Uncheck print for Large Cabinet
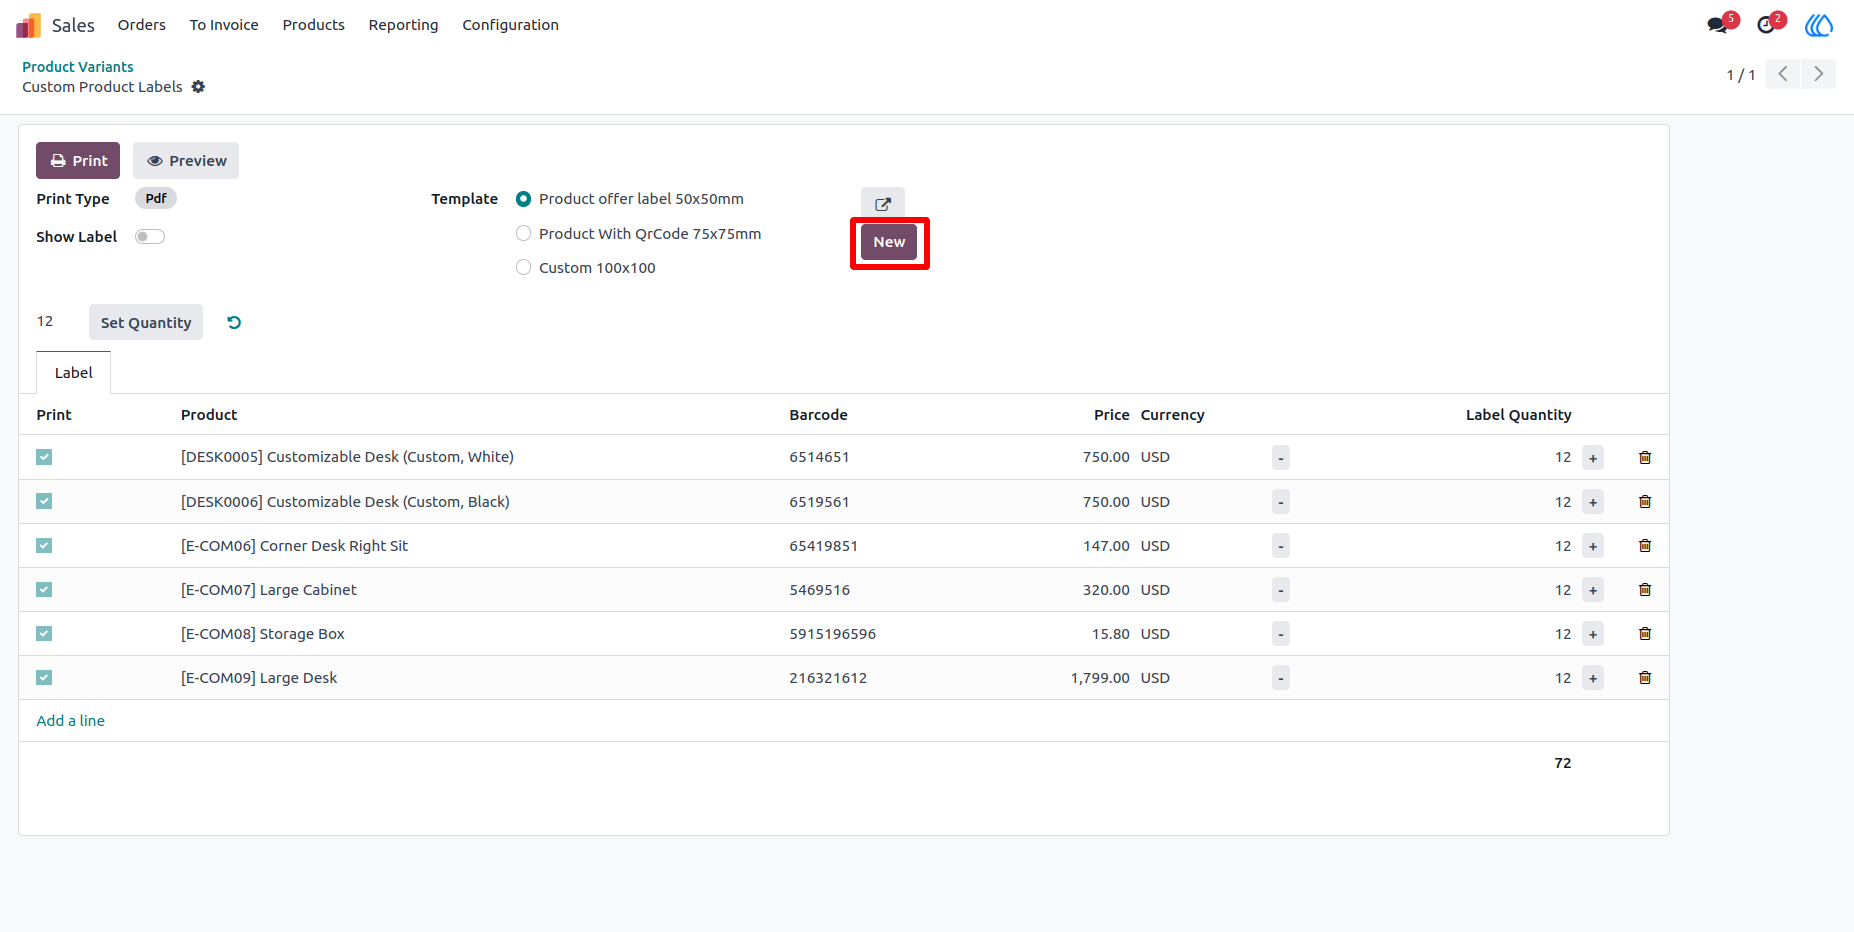Image resolution: width=1854 pixels, height=932 pixels. (44, 590)
